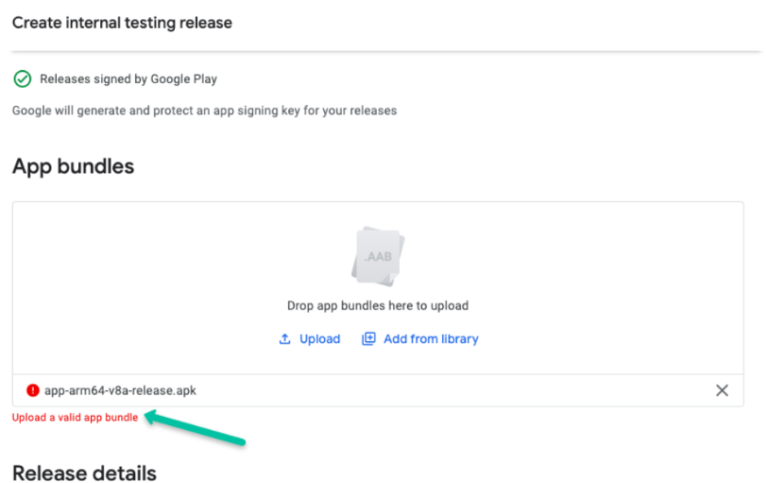Image resolution: width=768 pixels, height=483 pixels.
Task: Select the app-arm64-v8a-release.apk file name
Action: point(120,391)
